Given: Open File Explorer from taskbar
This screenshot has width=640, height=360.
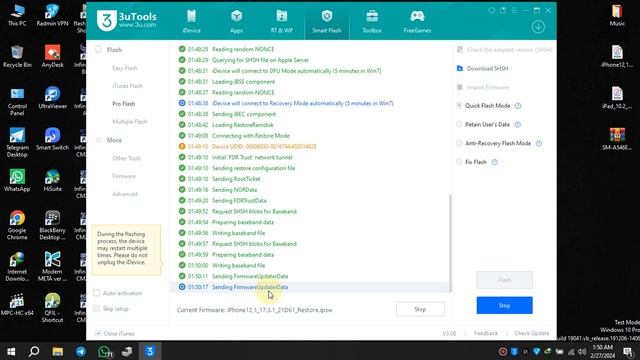Looking at the screenshot, I should click(x=58, y=351).
